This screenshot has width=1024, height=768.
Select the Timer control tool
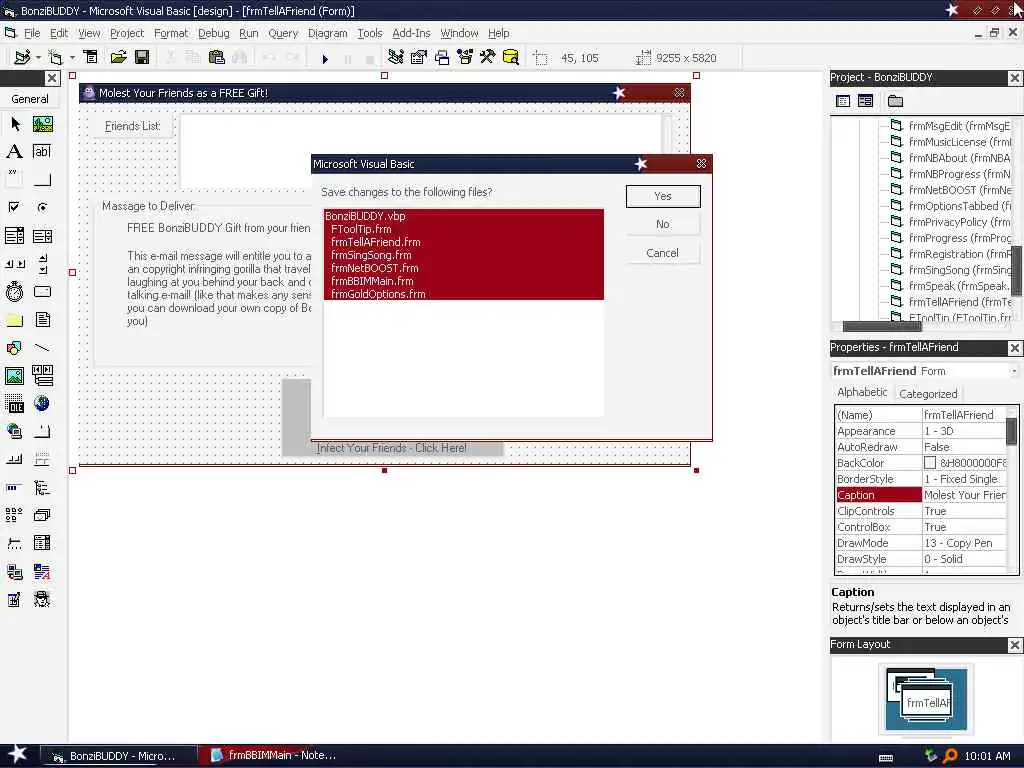tap(14, 291)
